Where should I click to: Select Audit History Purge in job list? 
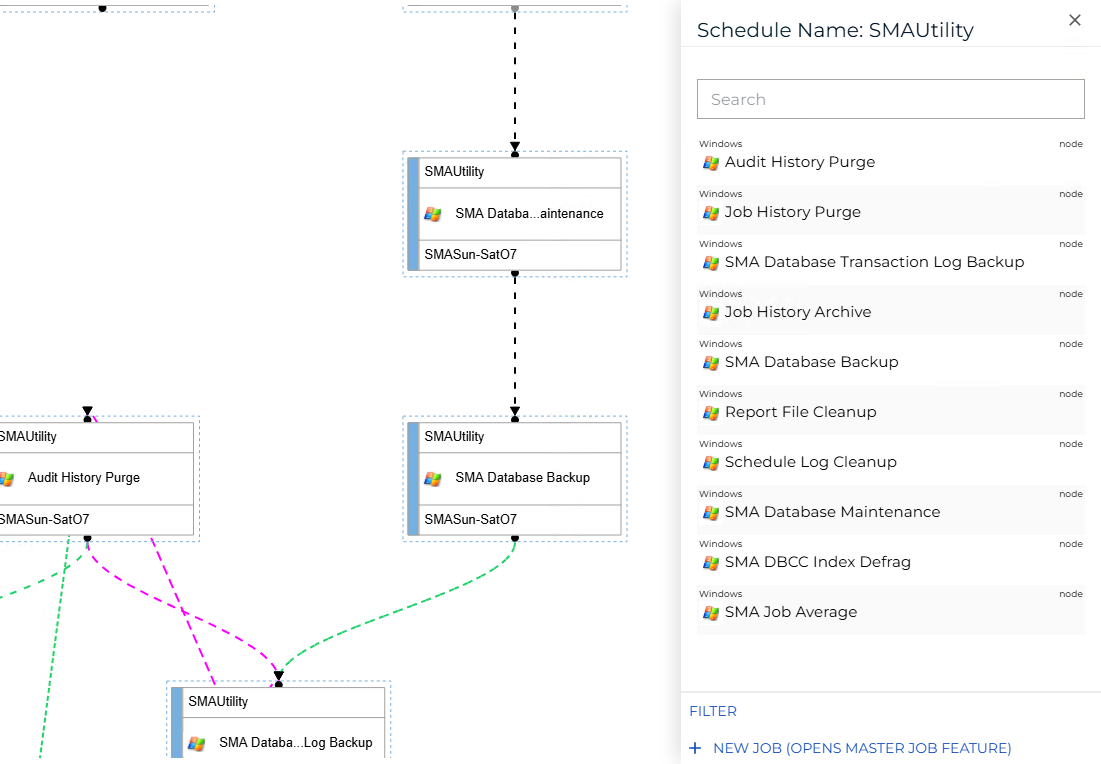(890, 159)
